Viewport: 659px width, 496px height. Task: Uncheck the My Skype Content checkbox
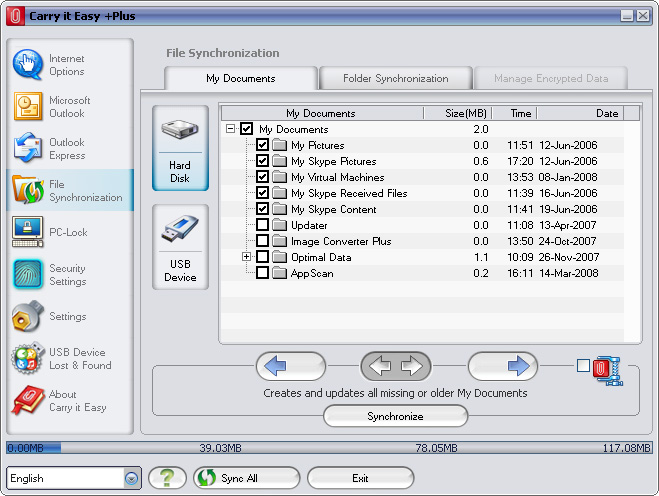coord(262,208)
